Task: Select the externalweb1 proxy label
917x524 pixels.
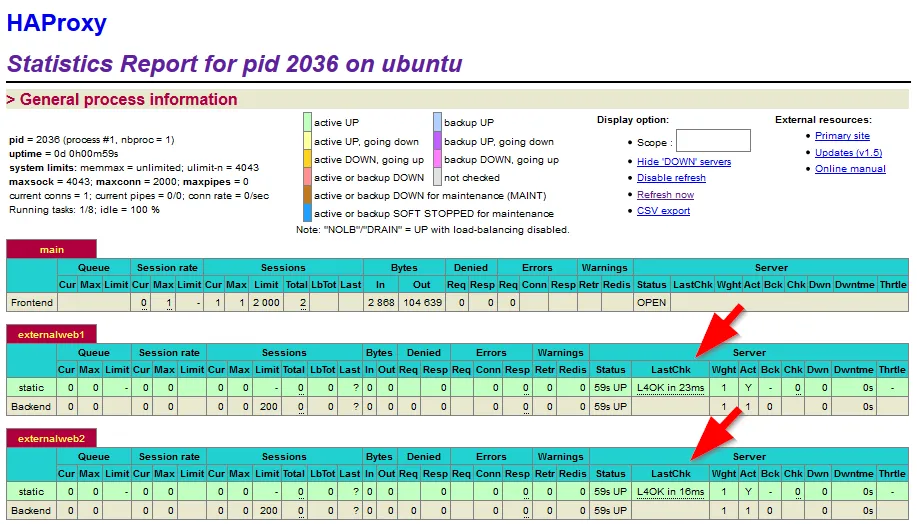Action: click(x=51, y=335)
